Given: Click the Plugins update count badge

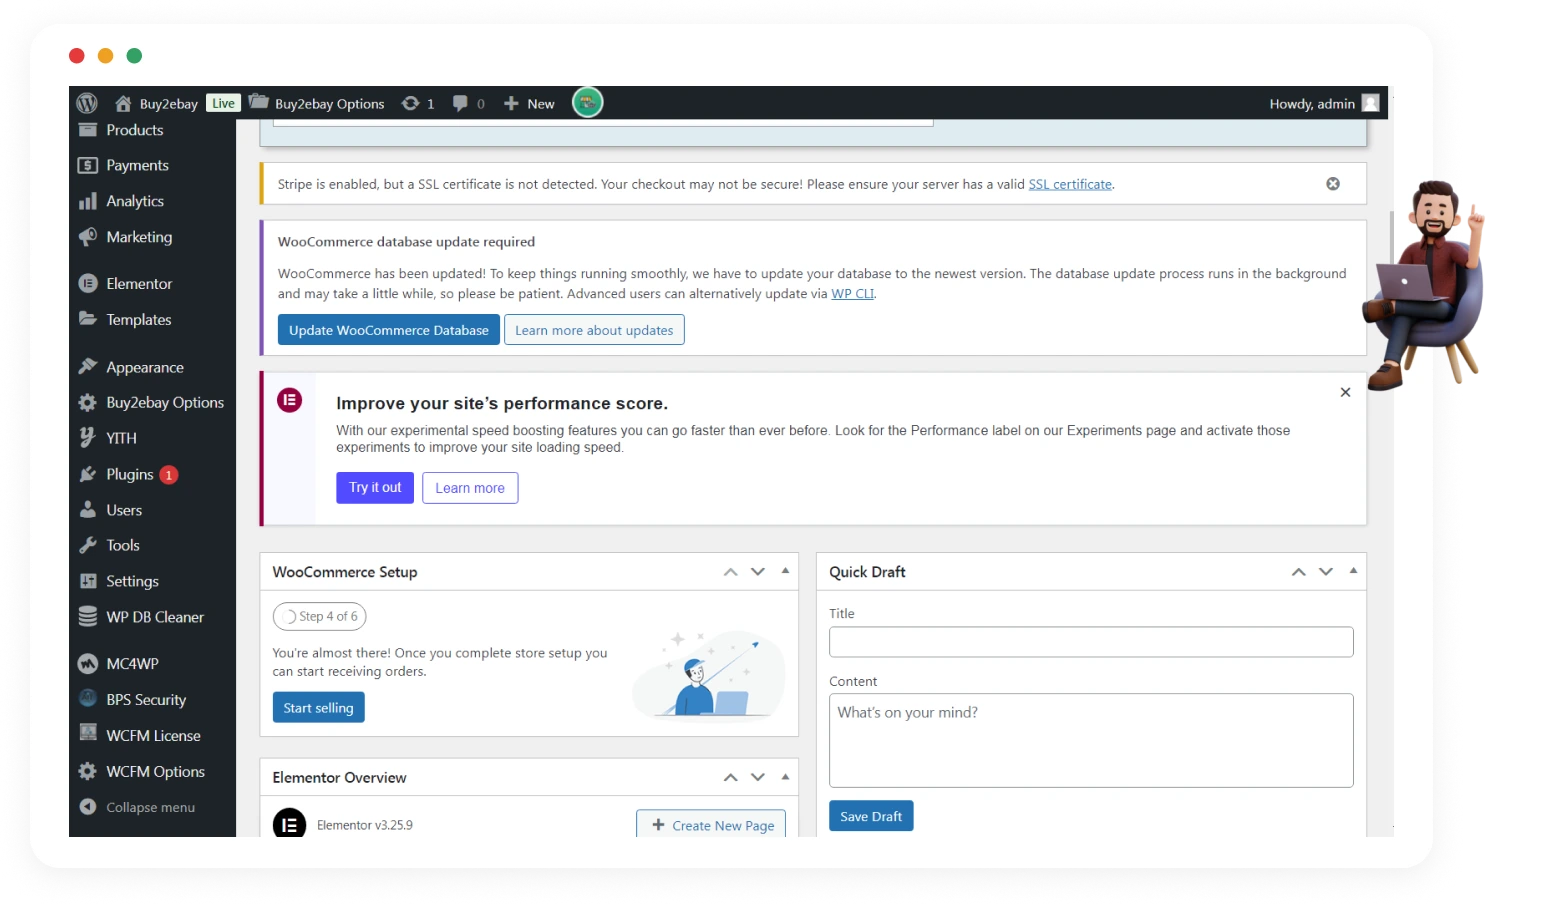Looking at the screenshot, I should [x=169, y=475].
